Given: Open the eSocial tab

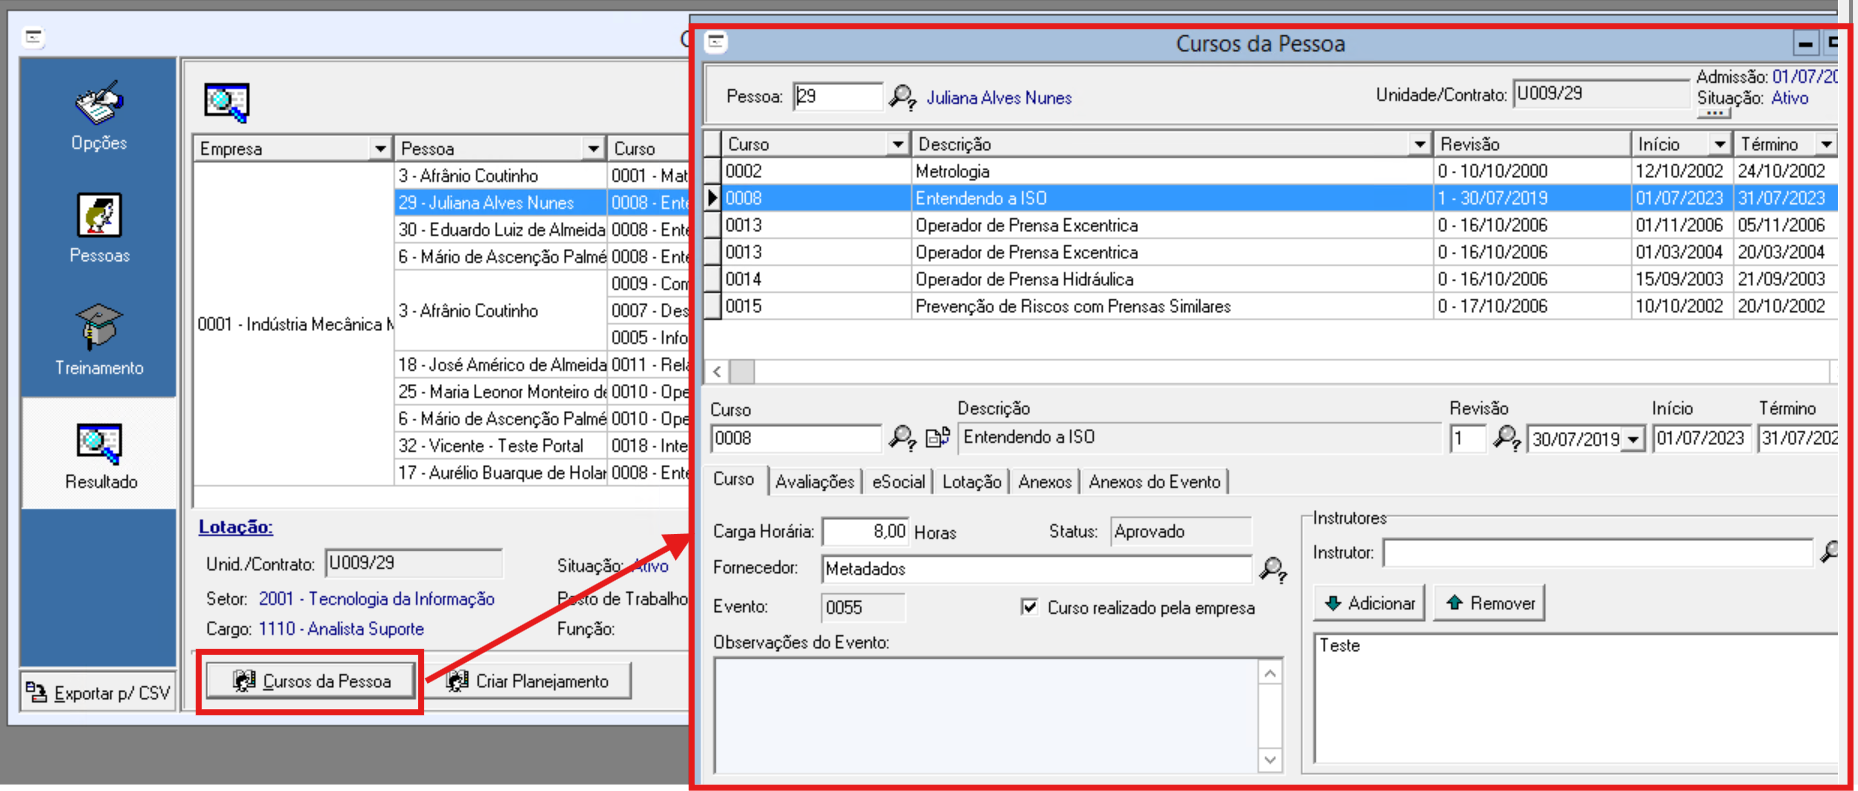Looking at the screenshot, I should (898, 482).
